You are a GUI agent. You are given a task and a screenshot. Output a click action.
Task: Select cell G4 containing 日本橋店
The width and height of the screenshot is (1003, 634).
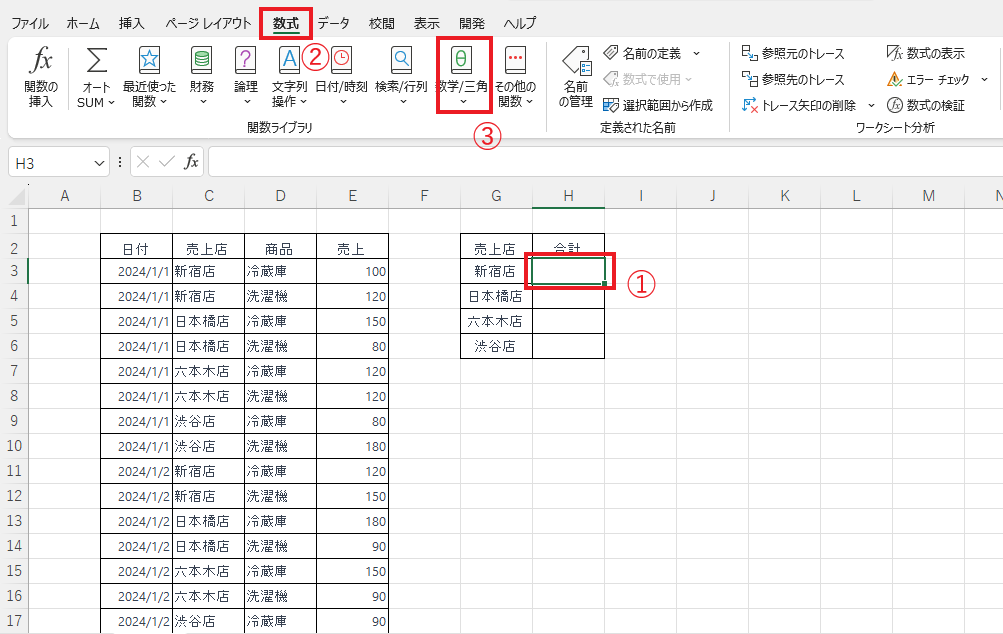point(496,296)
